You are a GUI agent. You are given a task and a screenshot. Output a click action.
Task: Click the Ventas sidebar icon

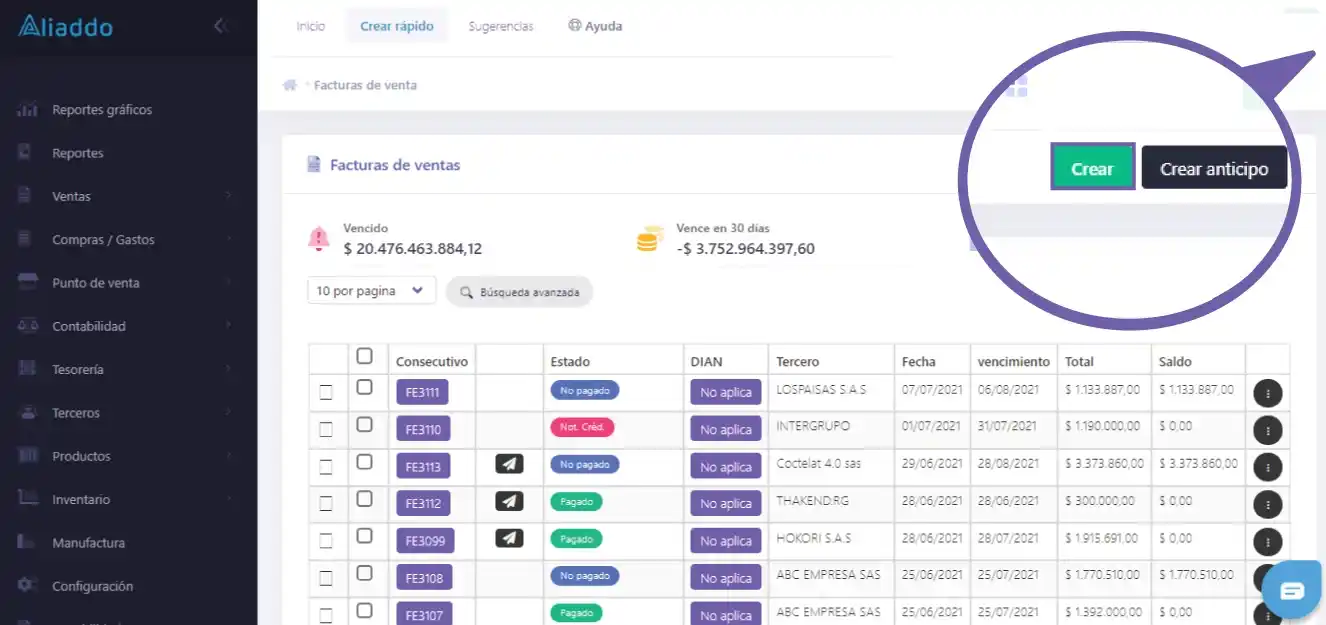tap(27, 196)
